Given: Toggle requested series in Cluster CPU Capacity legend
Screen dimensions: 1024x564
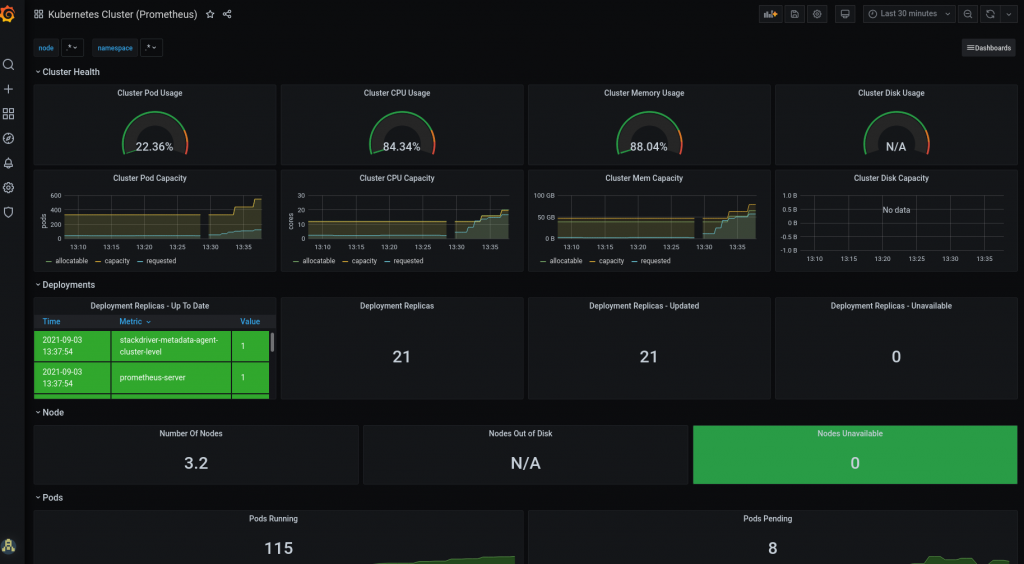Looking at the screenshot, I should coord(407,261).
